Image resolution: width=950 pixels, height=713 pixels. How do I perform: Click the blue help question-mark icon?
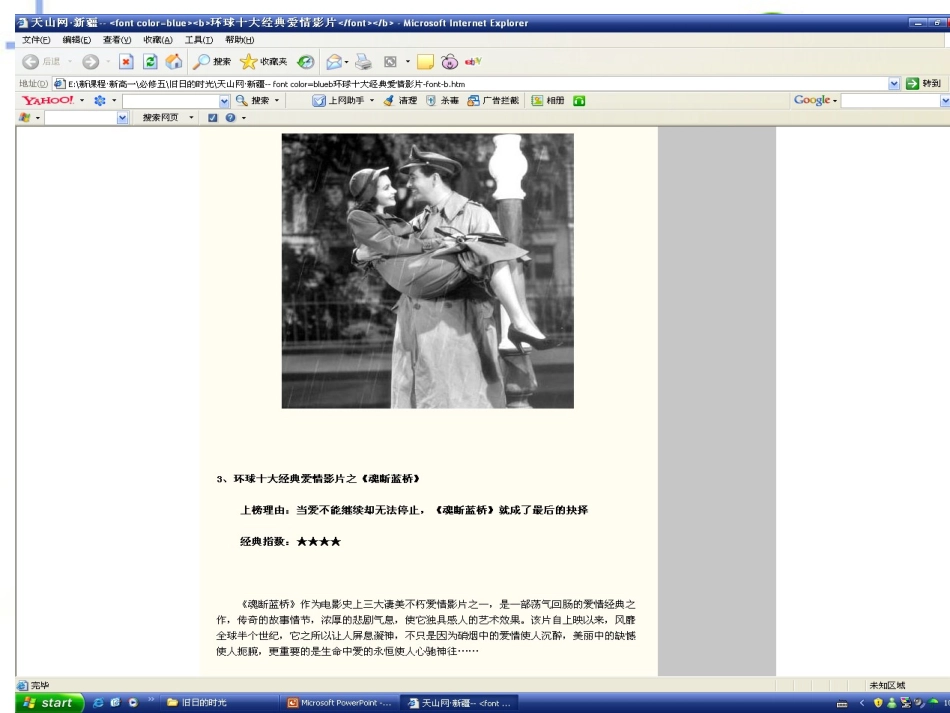tap(230, 118)
